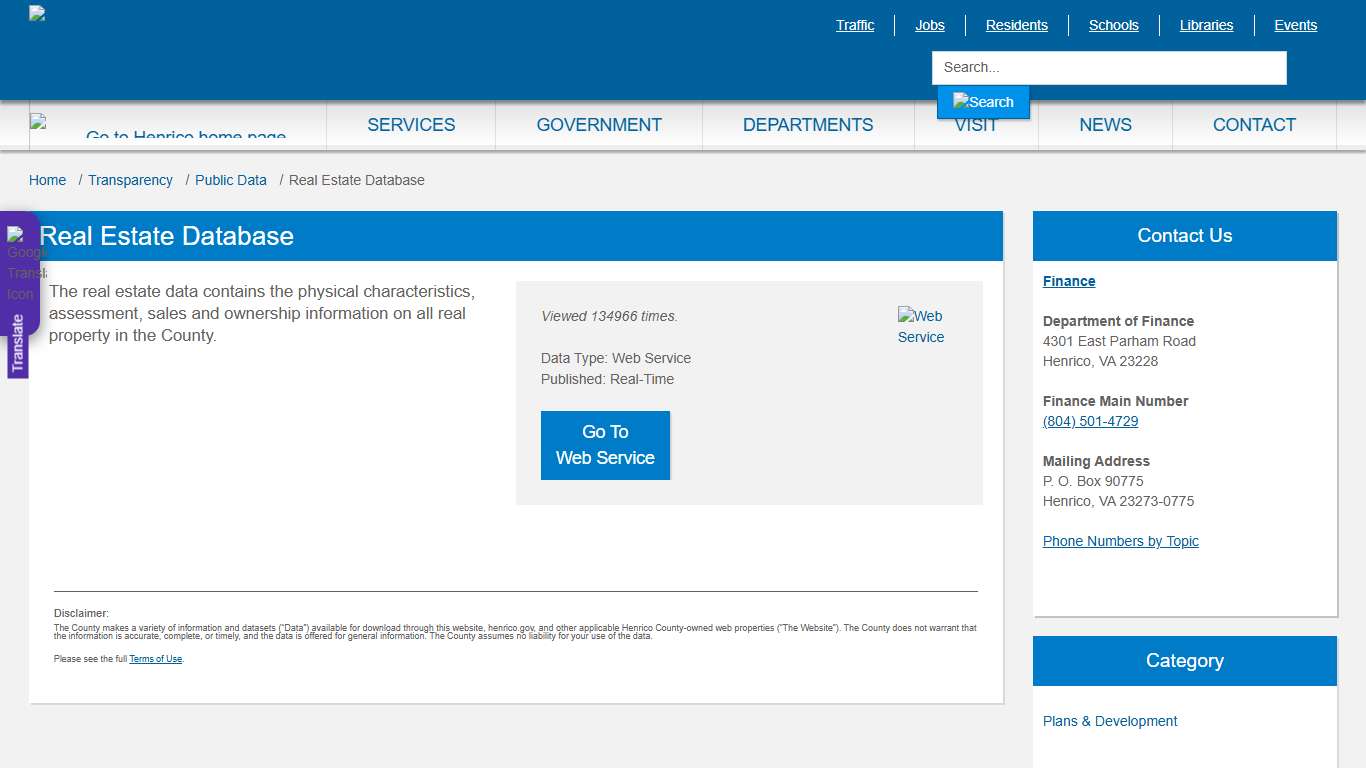Select the Web Service icon

coord(920,325)
